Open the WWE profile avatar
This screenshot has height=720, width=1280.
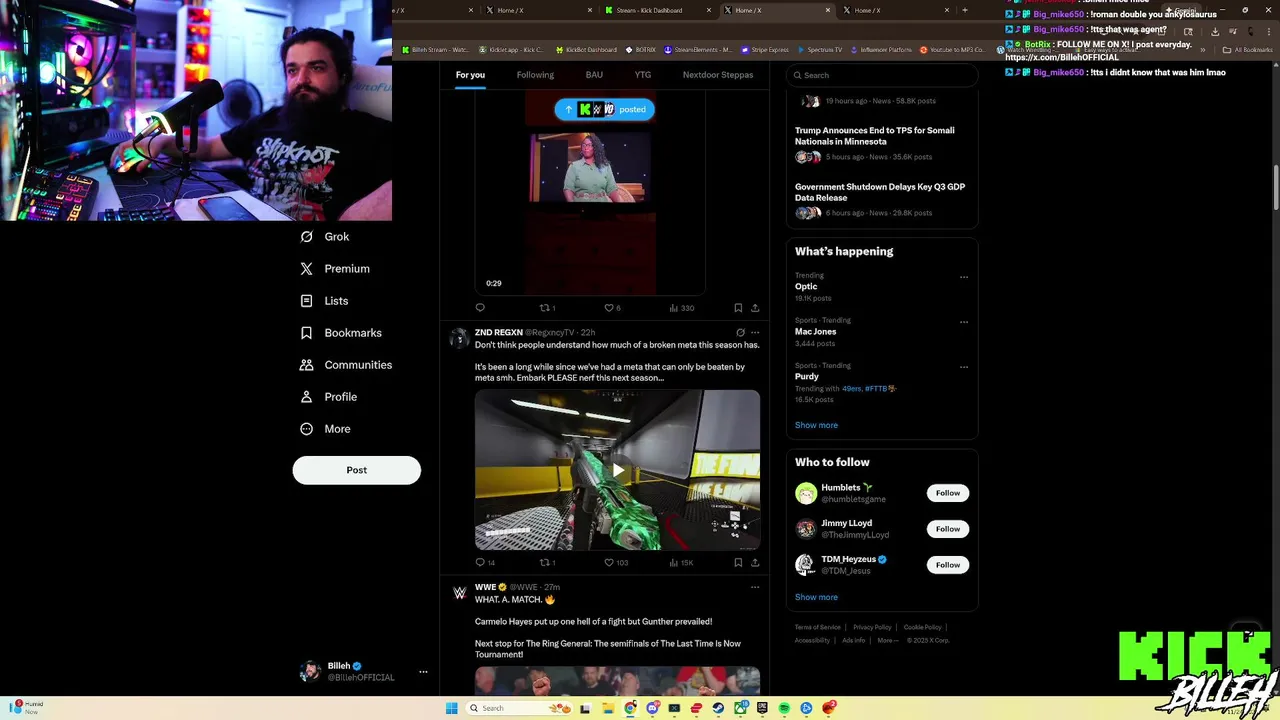tap(459, 593)
